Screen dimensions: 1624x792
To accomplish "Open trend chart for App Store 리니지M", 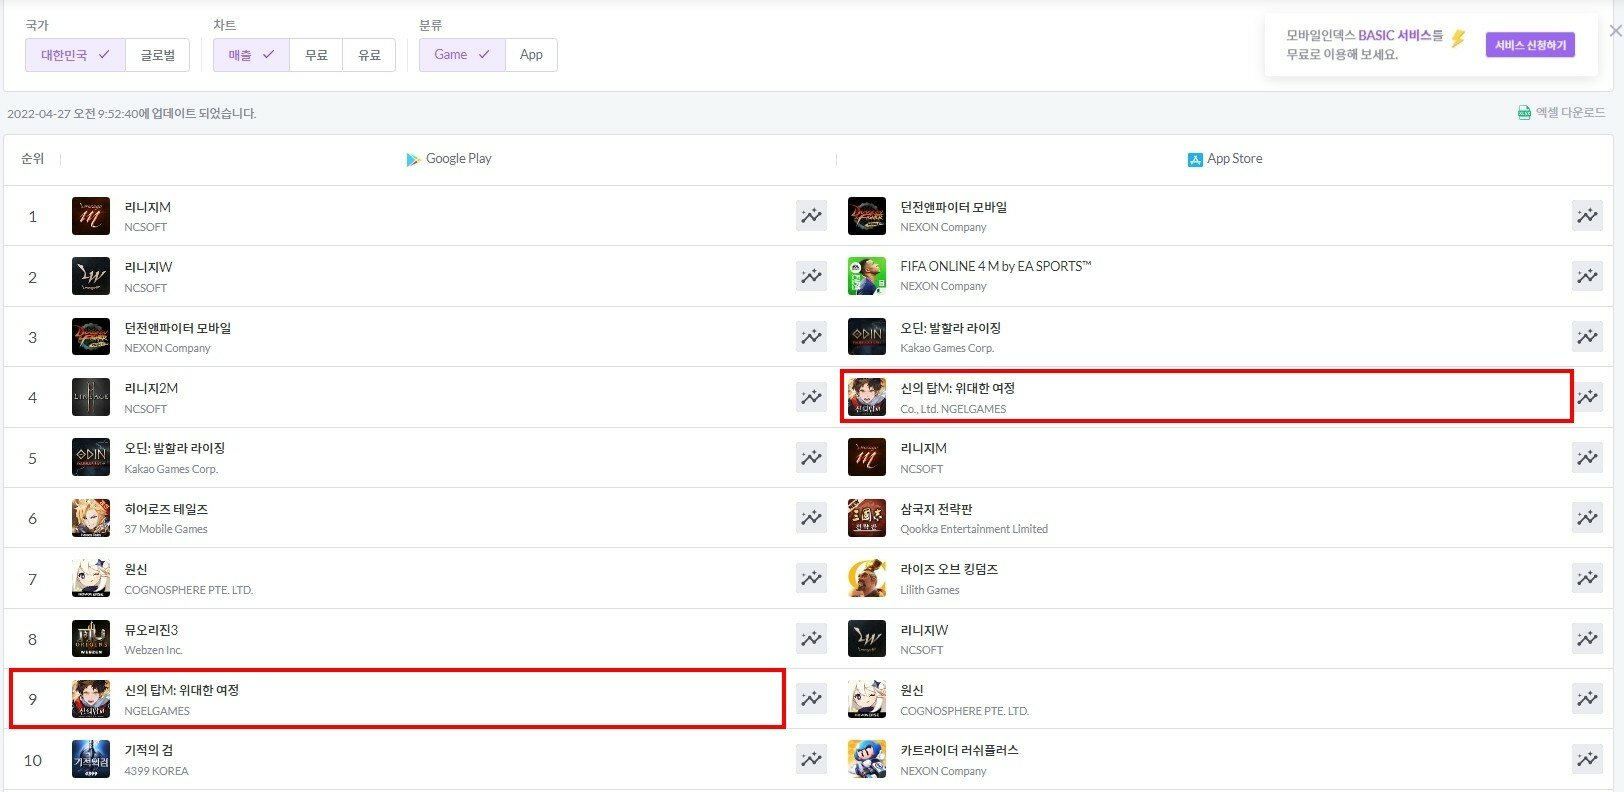I will [1587, 457].
